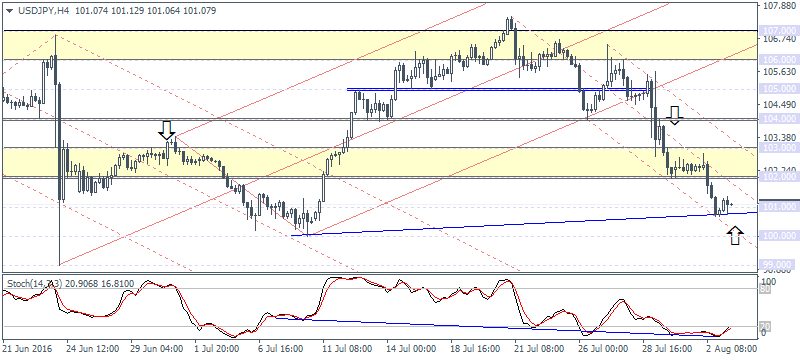Click the 107.880 price axis label
This screenshot has height=360, width=800.
pos(779,6)
